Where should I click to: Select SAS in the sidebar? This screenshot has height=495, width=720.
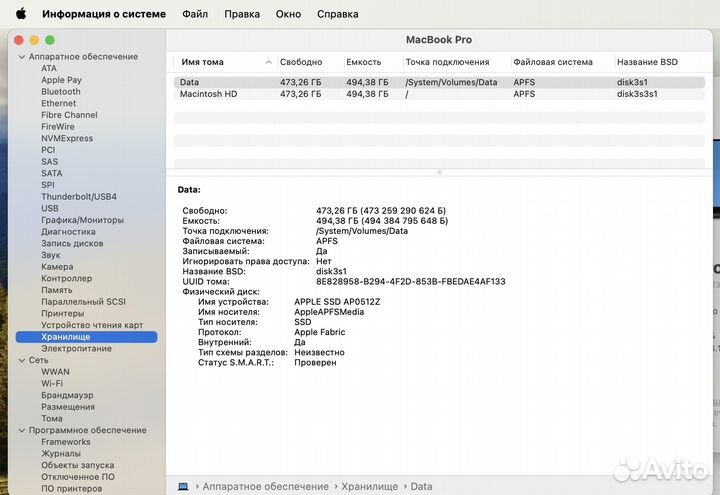tap(50, 162)
